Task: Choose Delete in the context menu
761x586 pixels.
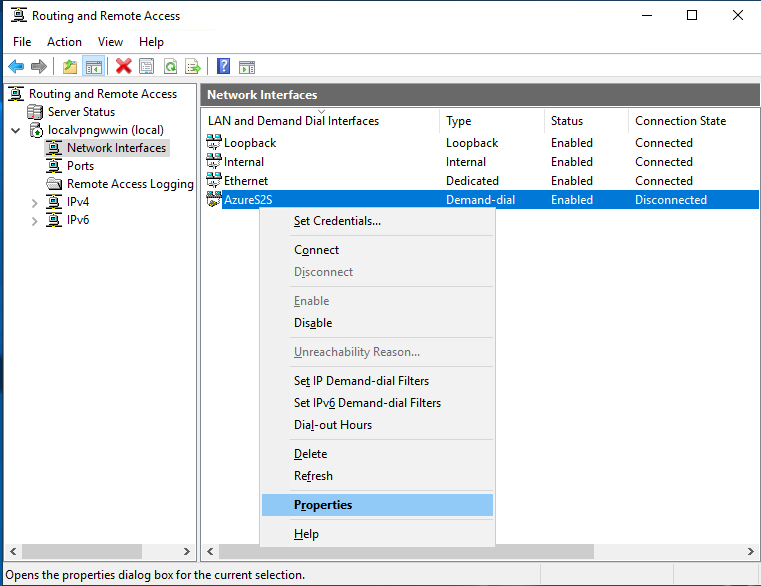Action: tap(378, 453)
